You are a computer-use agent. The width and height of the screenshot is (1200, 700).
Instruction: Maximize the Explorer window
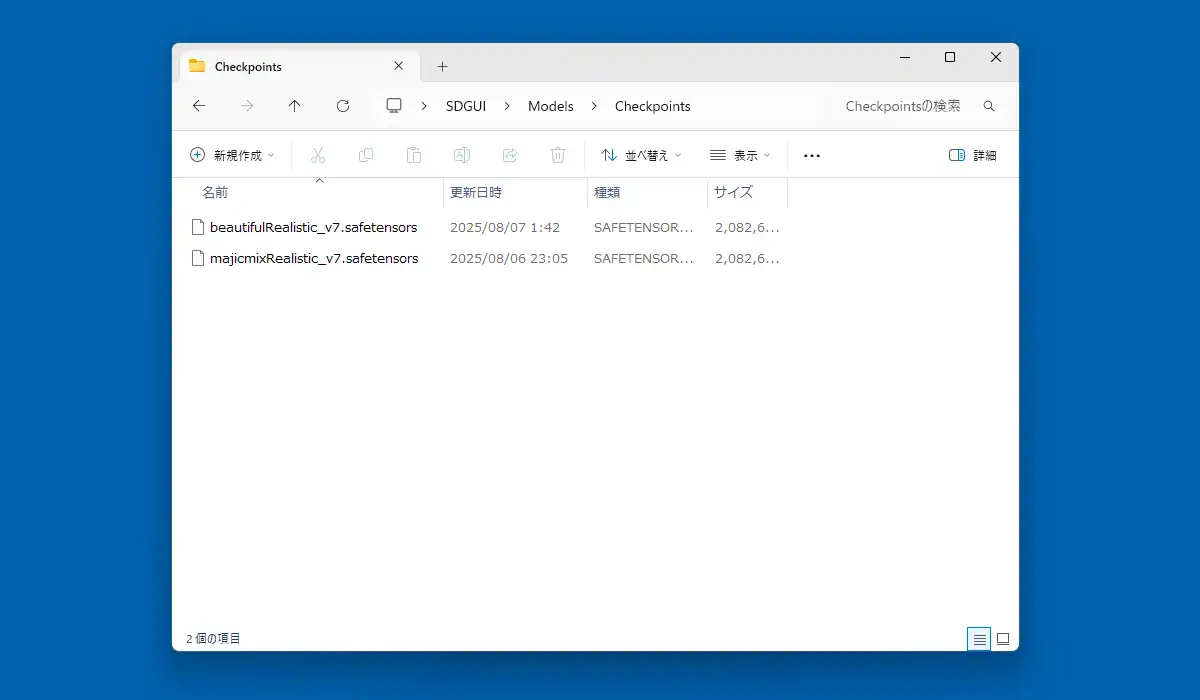(x=950, y=57)
